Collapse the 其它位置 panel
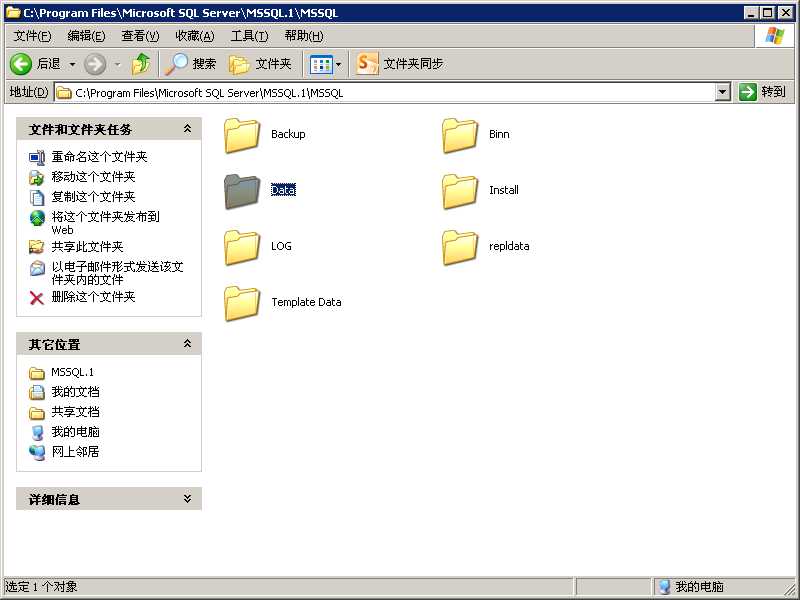This screenshot has height=600, width=800. pos(187,344)
